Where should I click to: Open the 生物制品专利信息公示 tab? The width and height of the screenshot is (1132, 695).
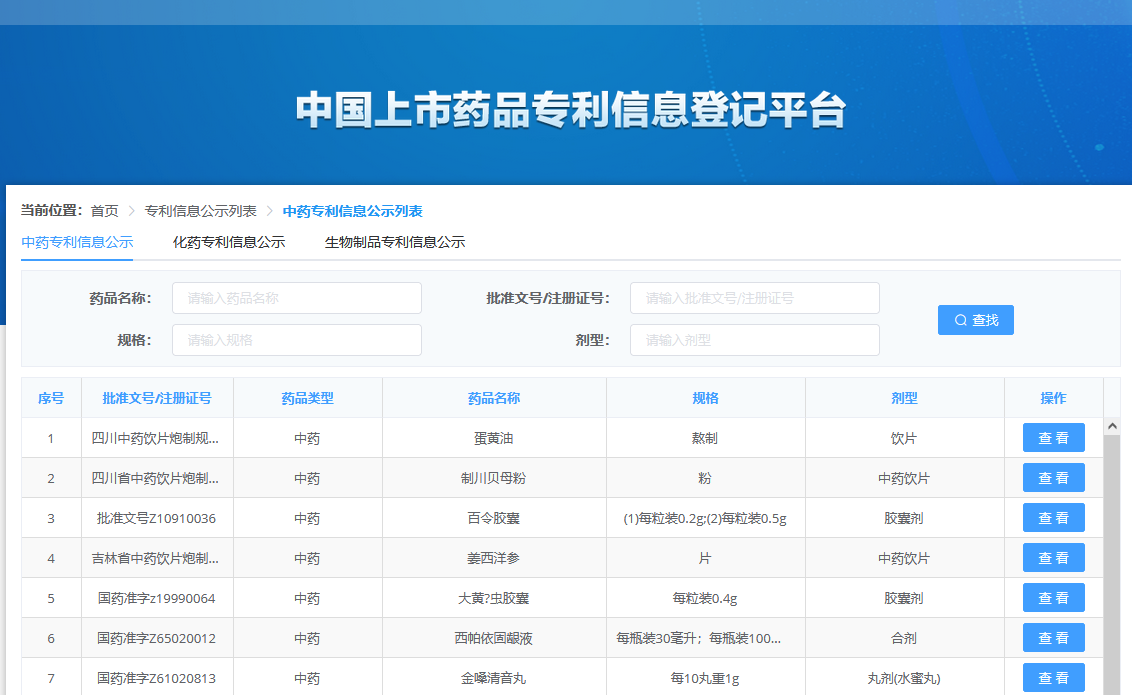[394, 242]
